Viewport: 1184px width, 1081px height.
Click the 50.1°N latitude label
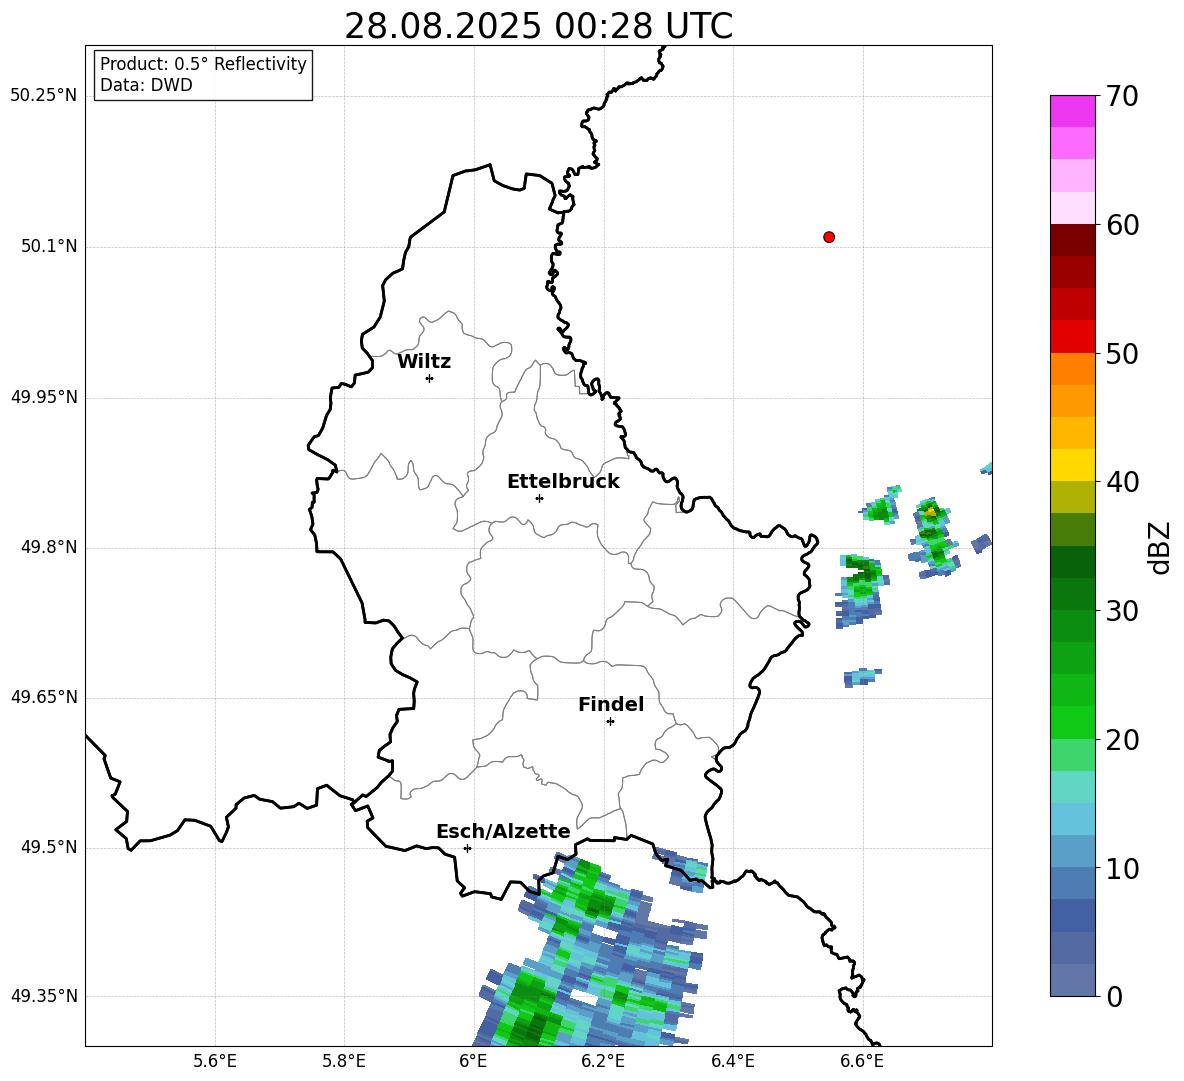[x=49, y=247]
